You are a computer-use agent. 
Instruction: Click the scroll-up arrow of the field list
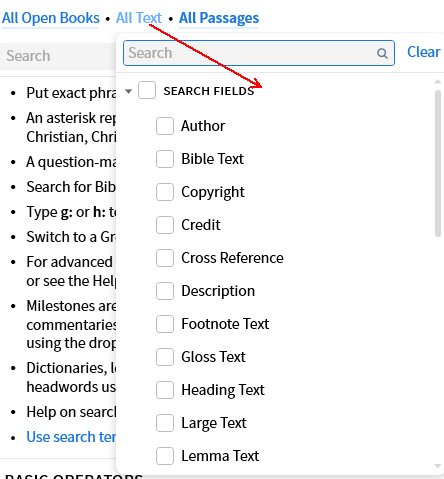(438, 82)
